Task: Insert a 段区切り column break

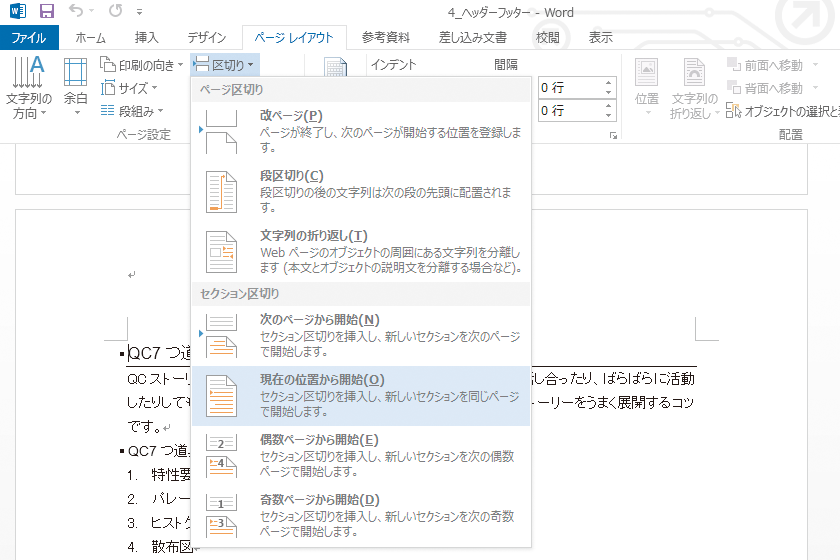Action: coord(361,192)
